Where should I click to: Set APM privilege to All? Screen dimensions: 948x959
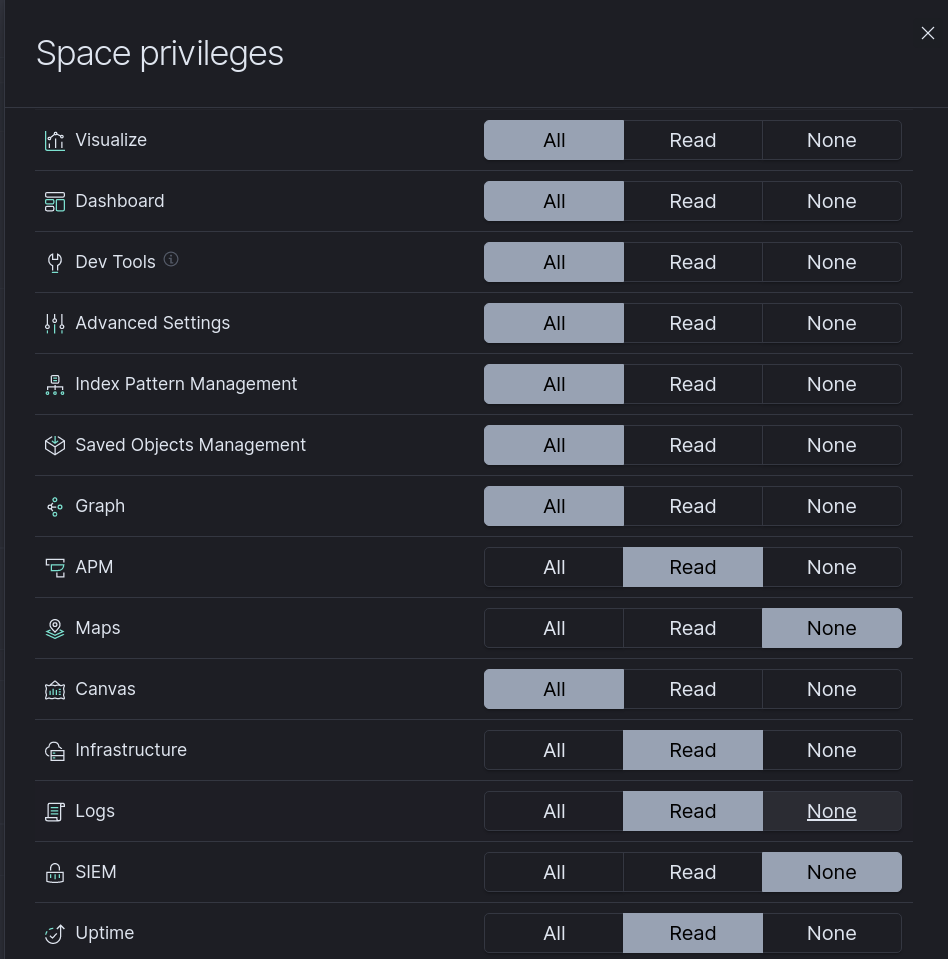(x=554, y=567)
